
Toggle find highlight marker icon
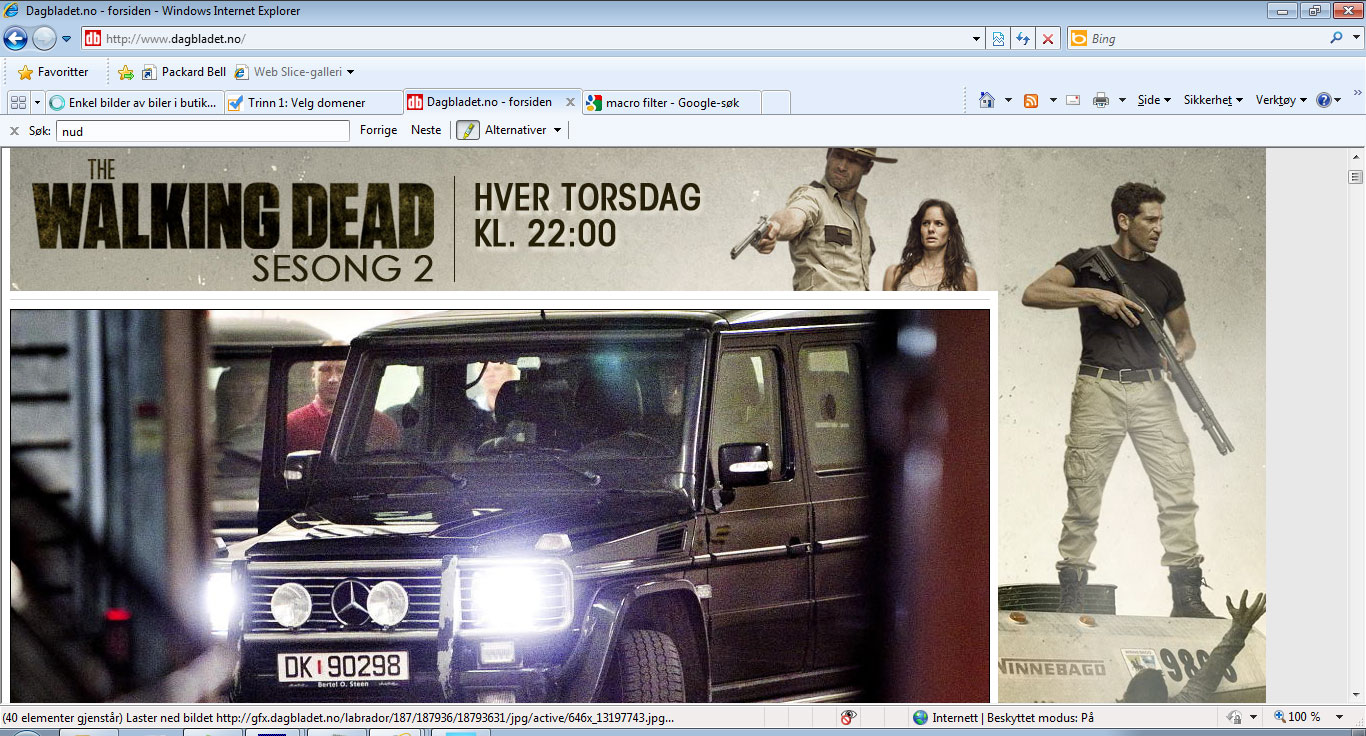click(467, 130)
